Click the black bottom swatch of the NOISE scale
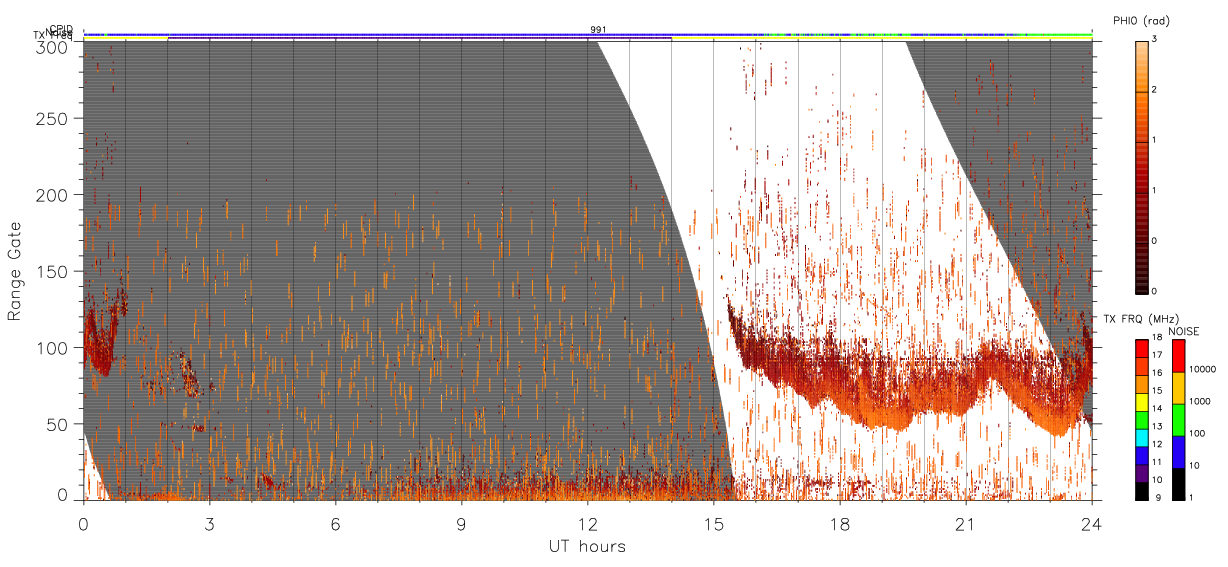Image resolution: width=1228 pixels, height=567 pixels. pyautogui.click(x=1178, y=484)
